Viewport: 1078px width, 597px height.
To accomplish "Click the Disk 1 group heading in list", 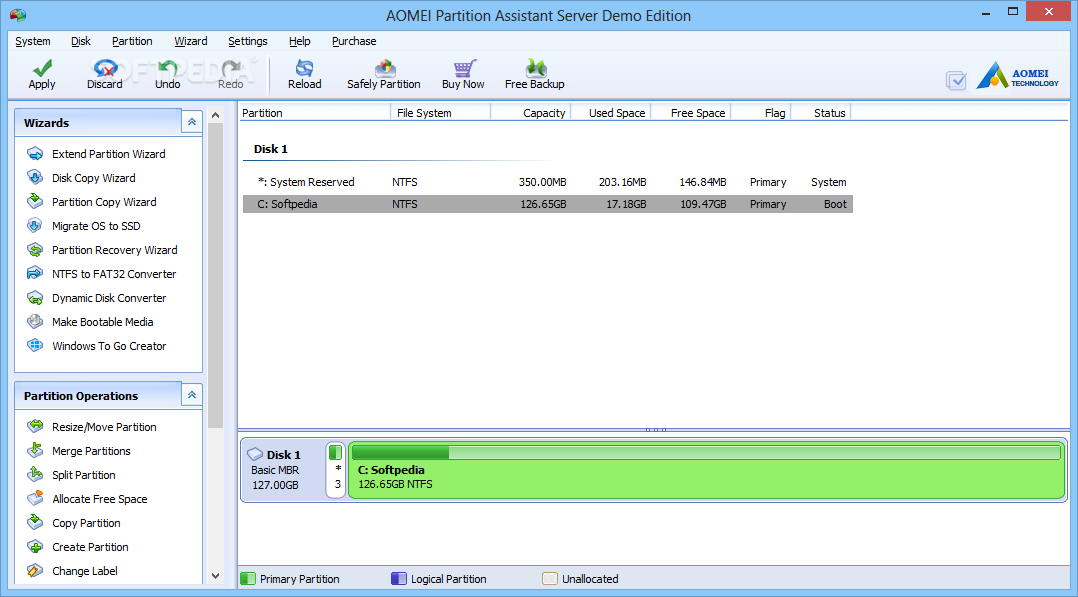I will coord(271,149).
